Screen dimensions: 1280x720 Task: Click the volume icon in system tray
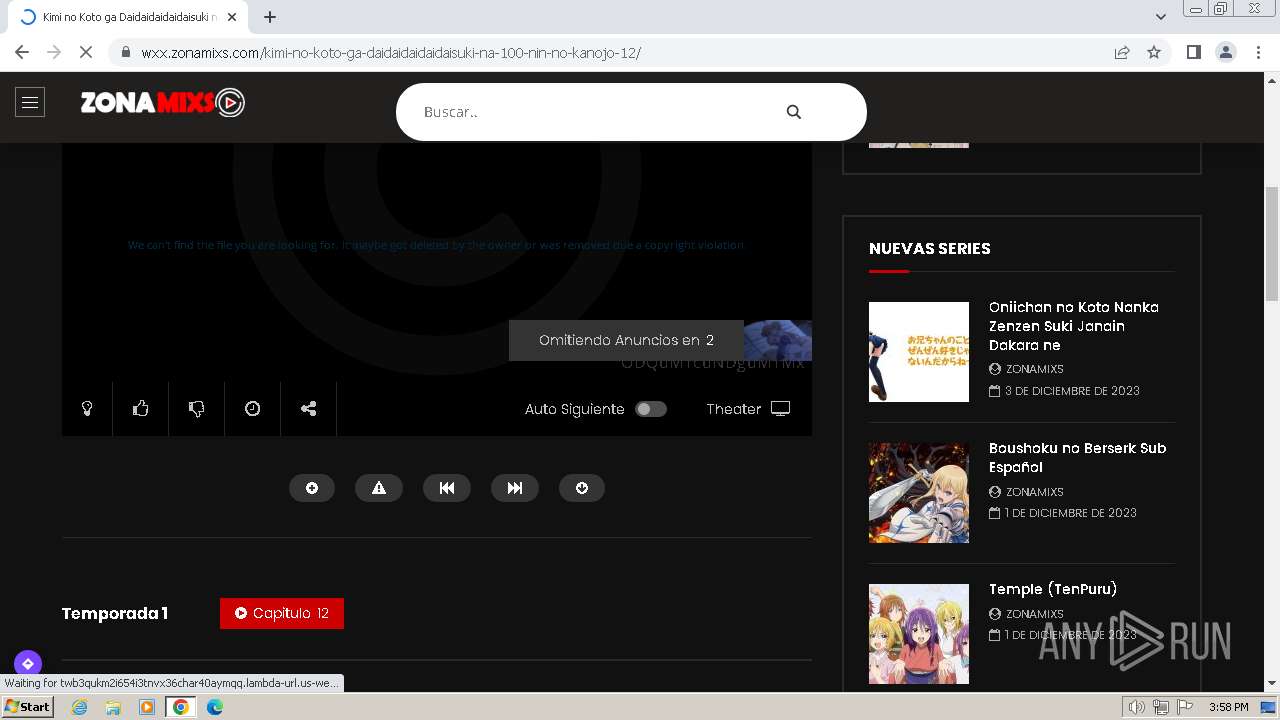1137,707
